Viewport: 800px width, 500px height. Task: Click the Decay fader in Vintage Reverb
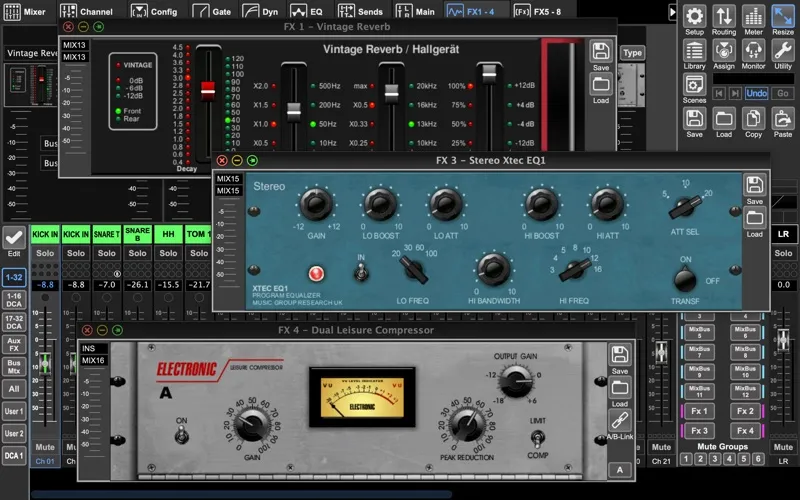(208, 90)
